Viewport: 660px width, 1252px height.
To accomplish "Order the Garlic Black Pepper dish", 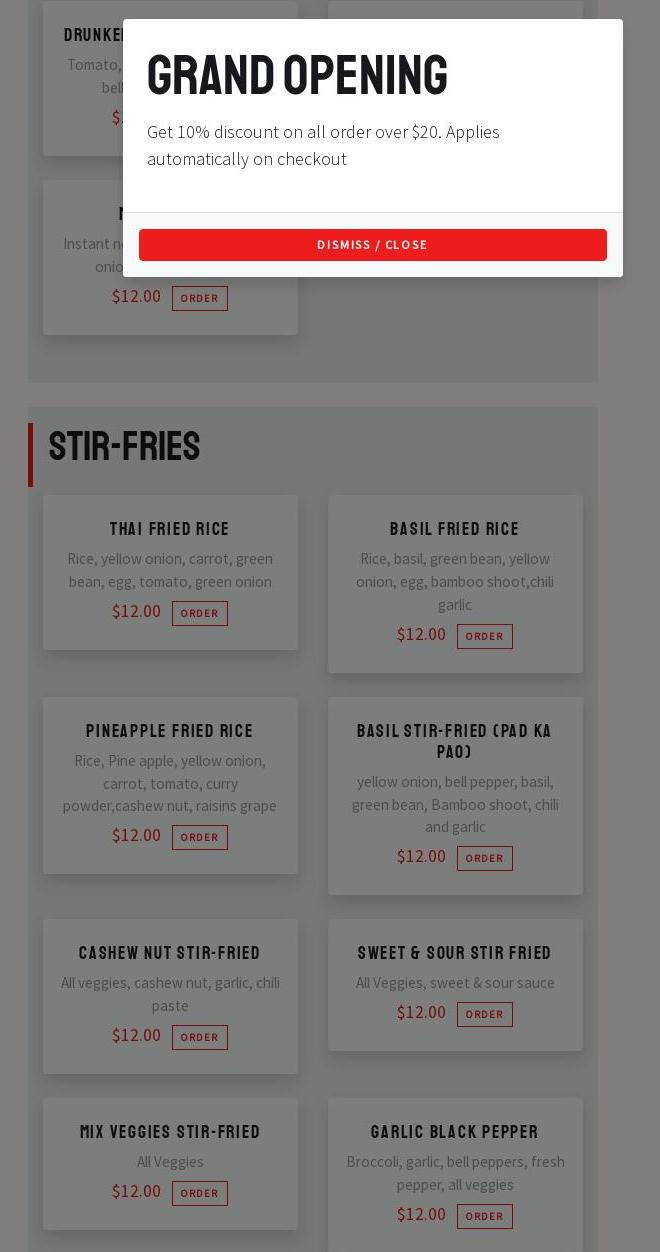I will (x=484, y=1216).
